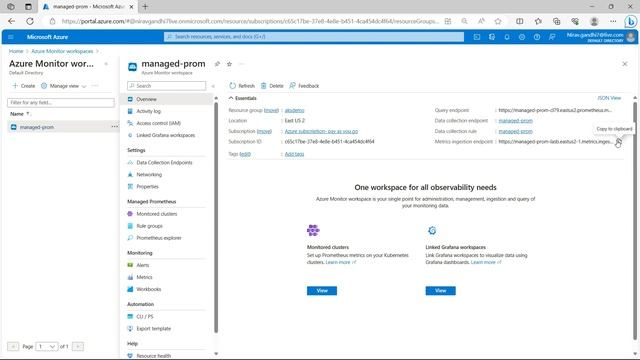Mark managed-prom as favorite with star

[229, 64]
